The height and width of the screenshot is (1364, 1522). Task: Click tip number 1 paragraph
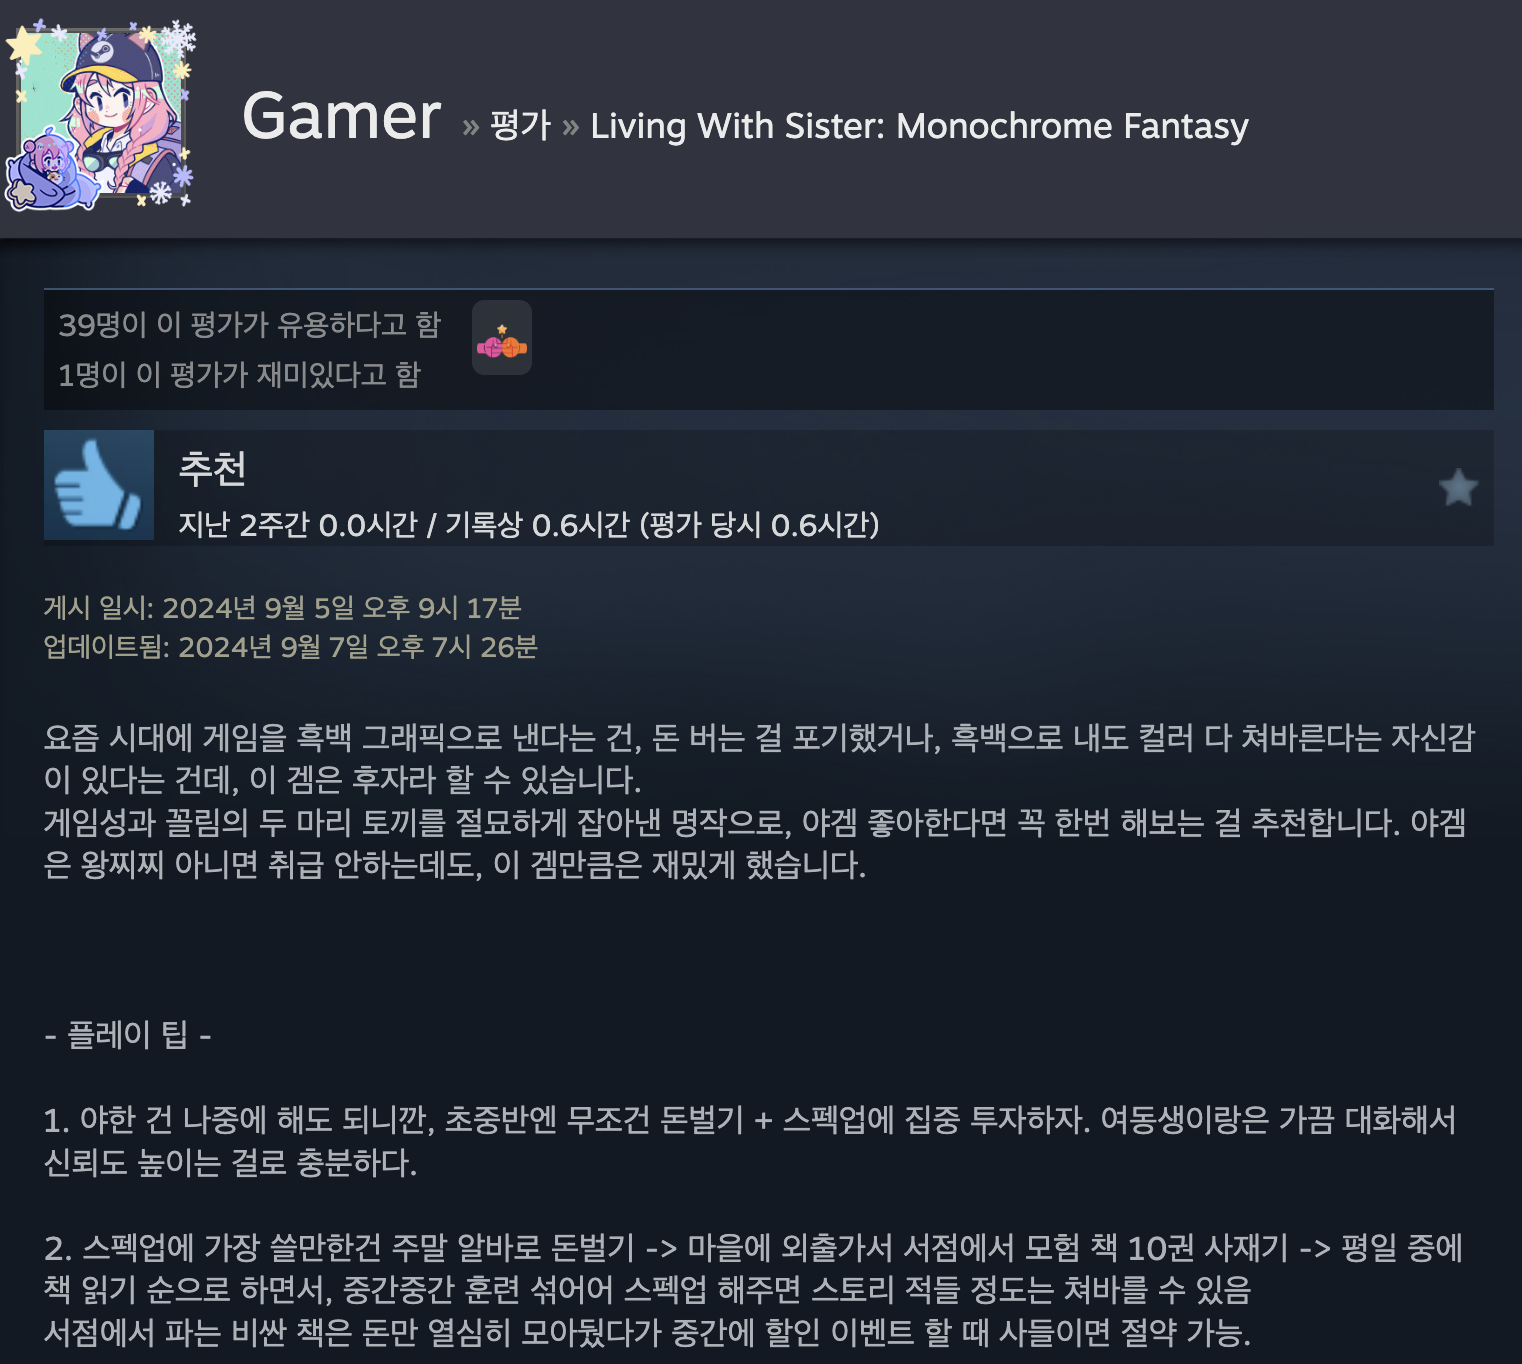coord(750,1141)
